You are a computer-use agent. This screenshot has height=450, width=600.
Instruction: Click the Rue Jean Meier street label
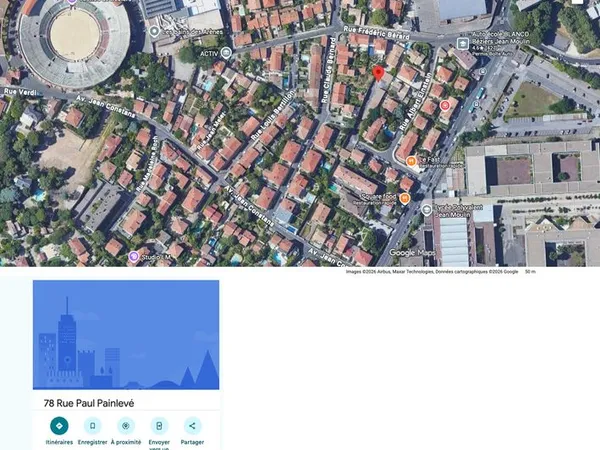click(211, 130)
